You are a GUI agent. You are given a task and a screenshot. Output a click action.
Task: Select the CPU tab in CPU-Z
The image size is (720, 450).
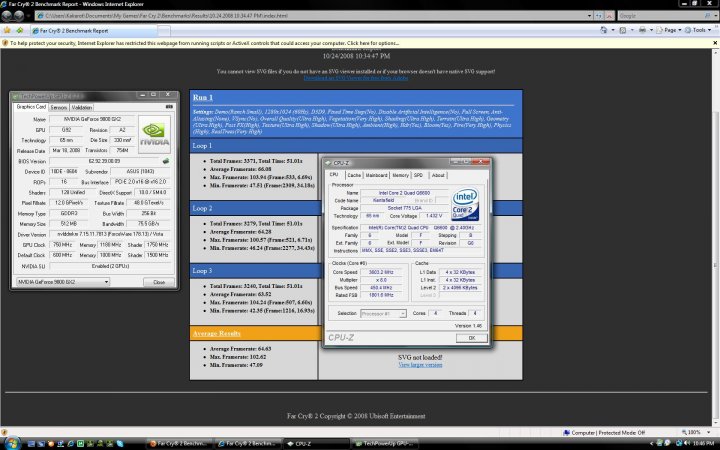pos(334,174)
